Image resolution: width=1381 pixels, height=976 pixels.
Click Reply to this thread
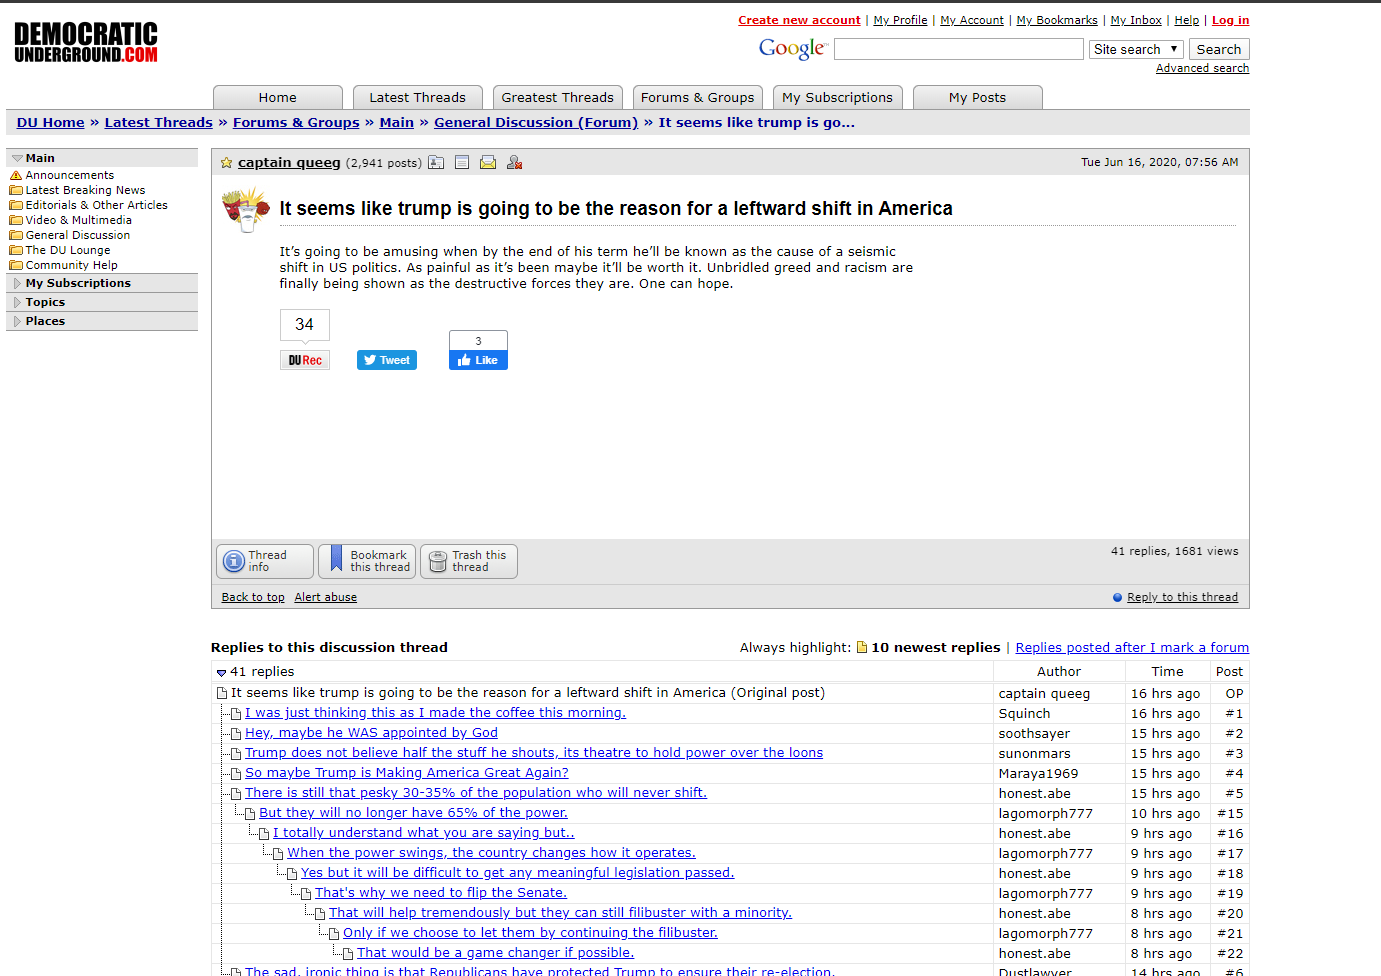click(1182, 597)
